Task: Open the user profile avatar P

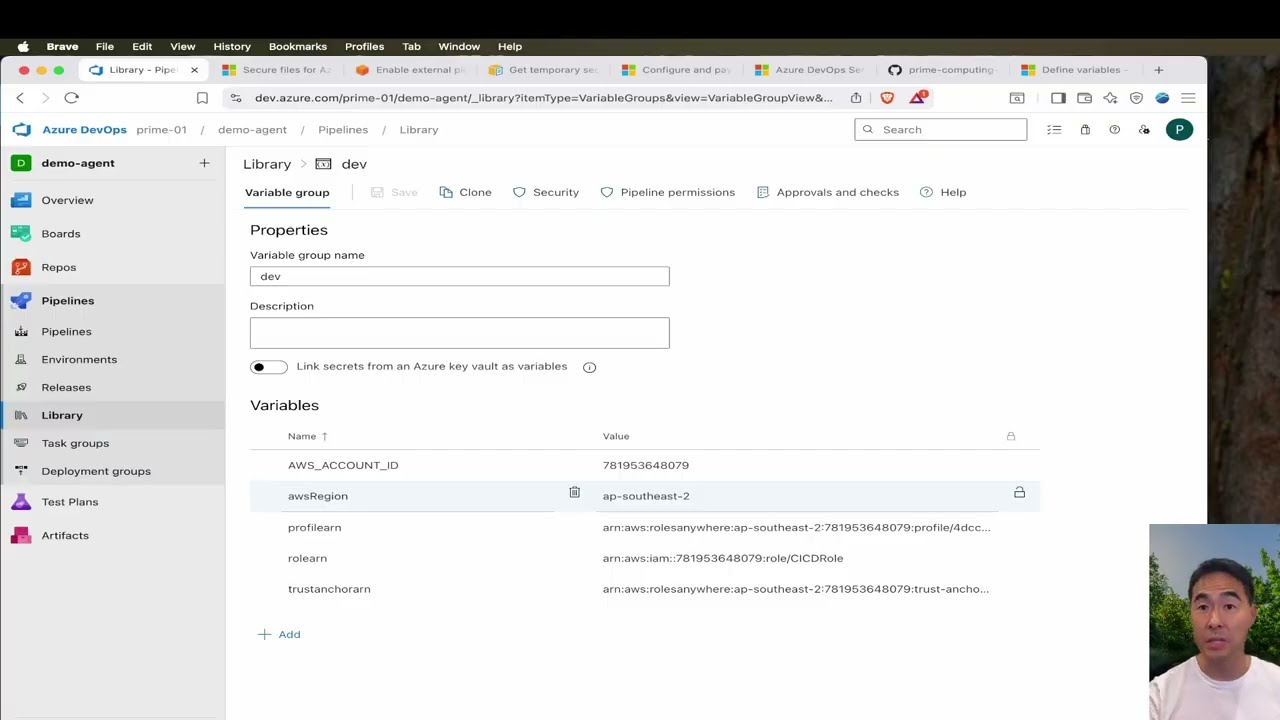Action: pos(1179,129)
